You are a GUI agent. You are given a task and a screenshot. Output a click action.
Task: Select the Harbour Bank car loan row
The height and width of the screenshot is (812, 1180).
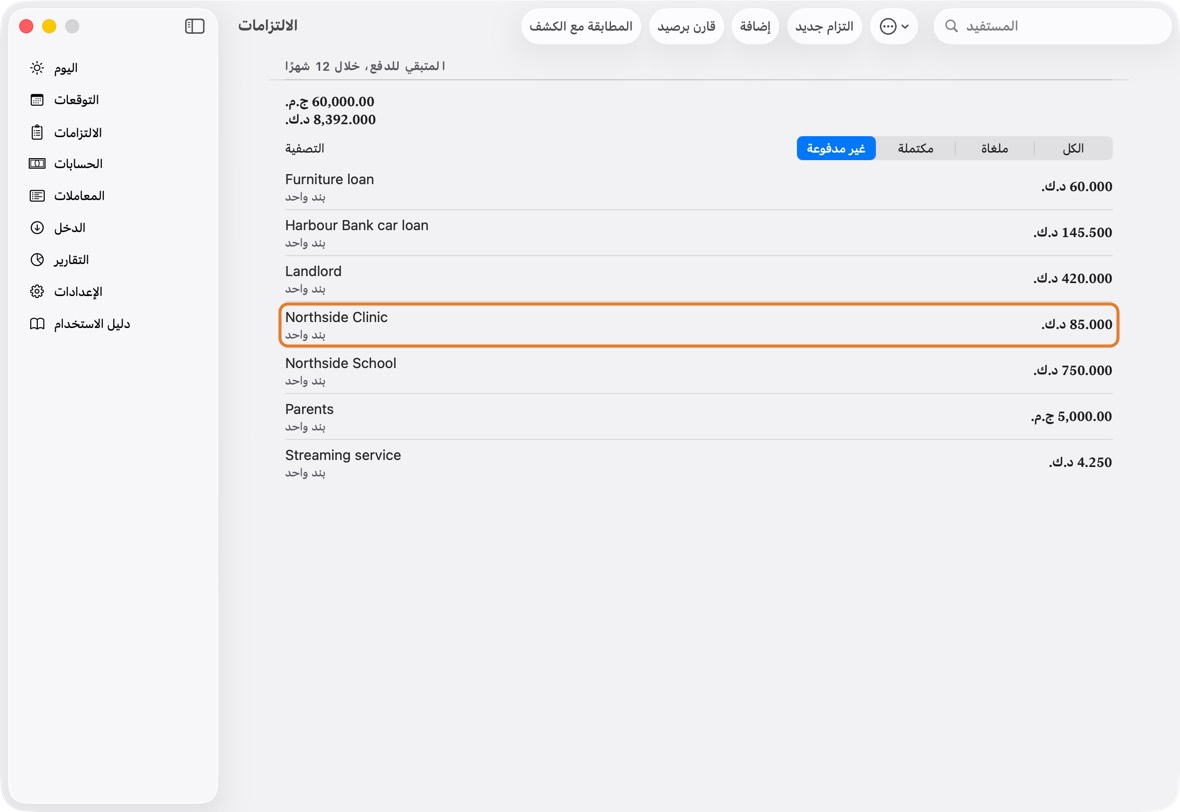pyautogui.click(x=698, y=233)
